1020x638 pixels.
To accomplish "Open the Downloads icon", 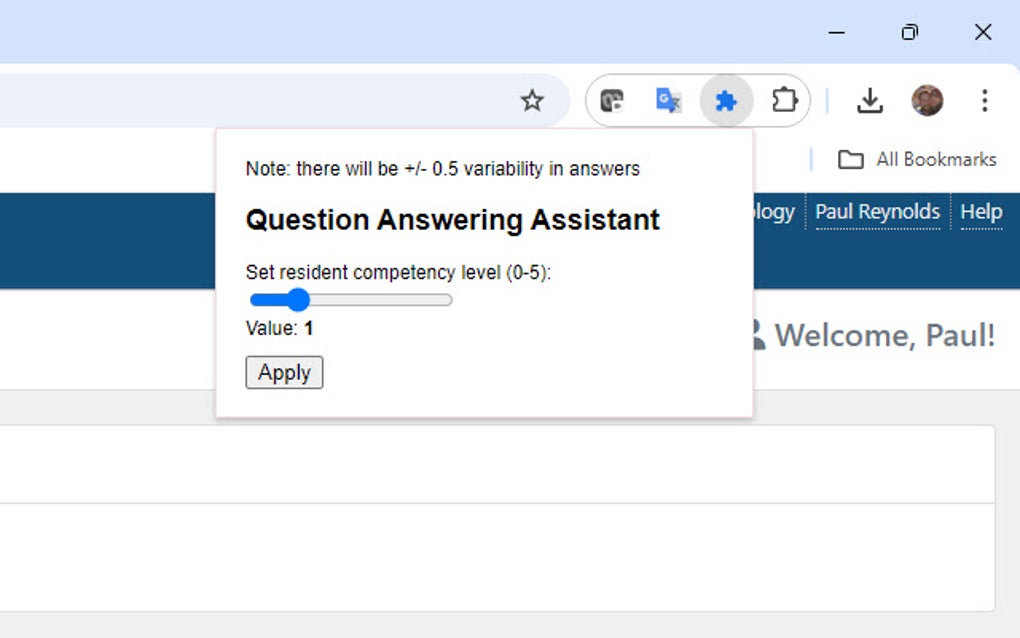I will tap(871, 100).
